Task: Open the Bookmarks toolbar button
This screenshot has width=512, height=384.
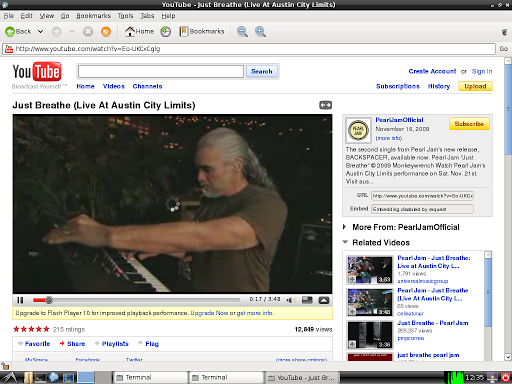Action: (202, 31)
